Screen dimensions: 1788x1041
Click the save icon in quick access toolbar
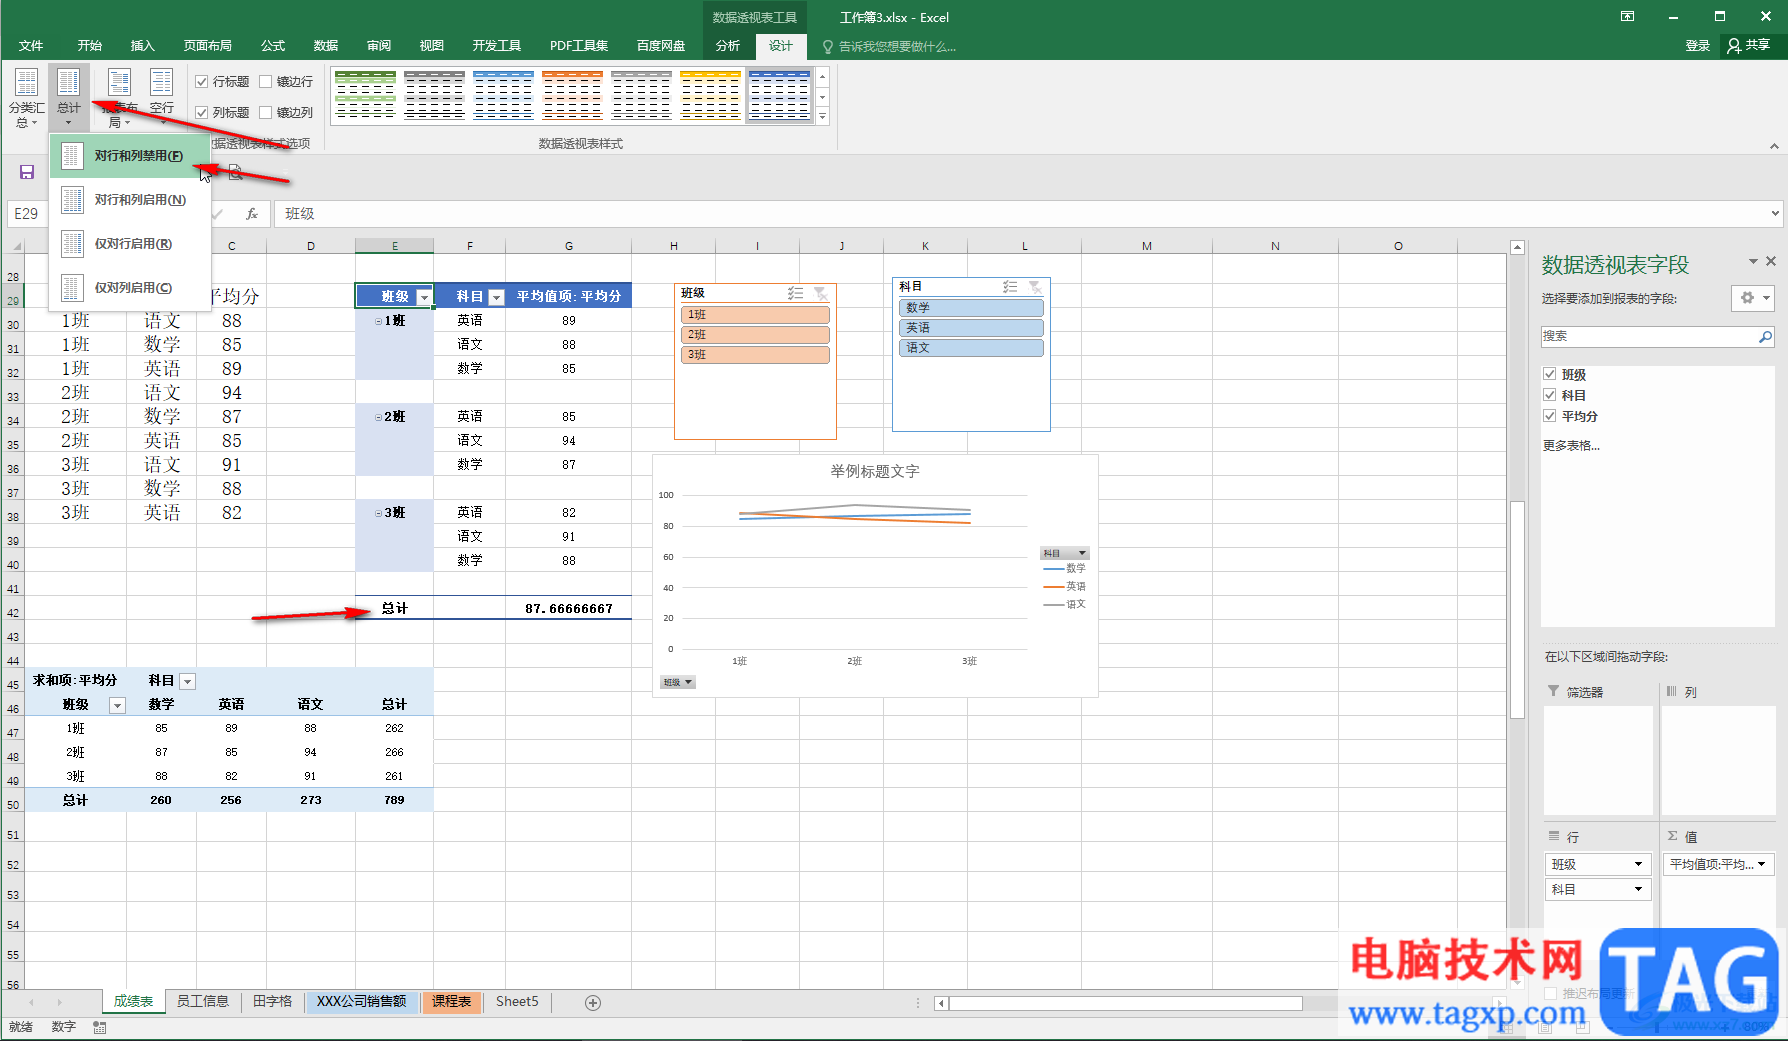(27, 172)
